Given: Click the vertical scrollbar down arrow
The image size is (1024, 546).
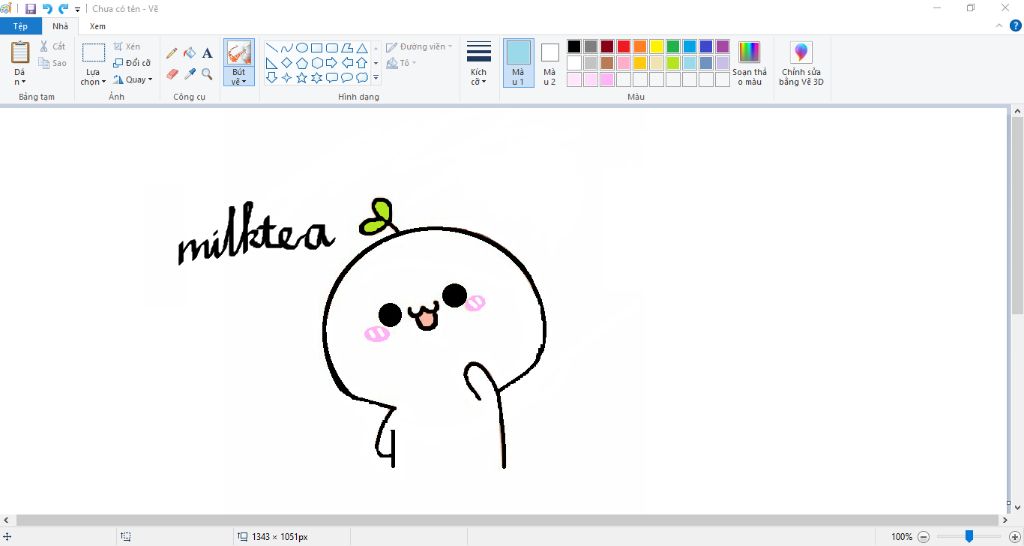Looking at the screenshot, I should click(1017, 507).
